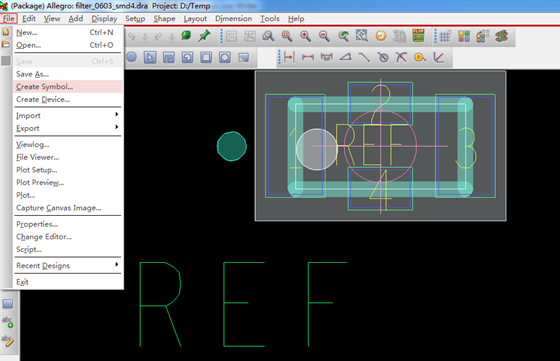Click the colored dots palette icon

click(482, 36)
